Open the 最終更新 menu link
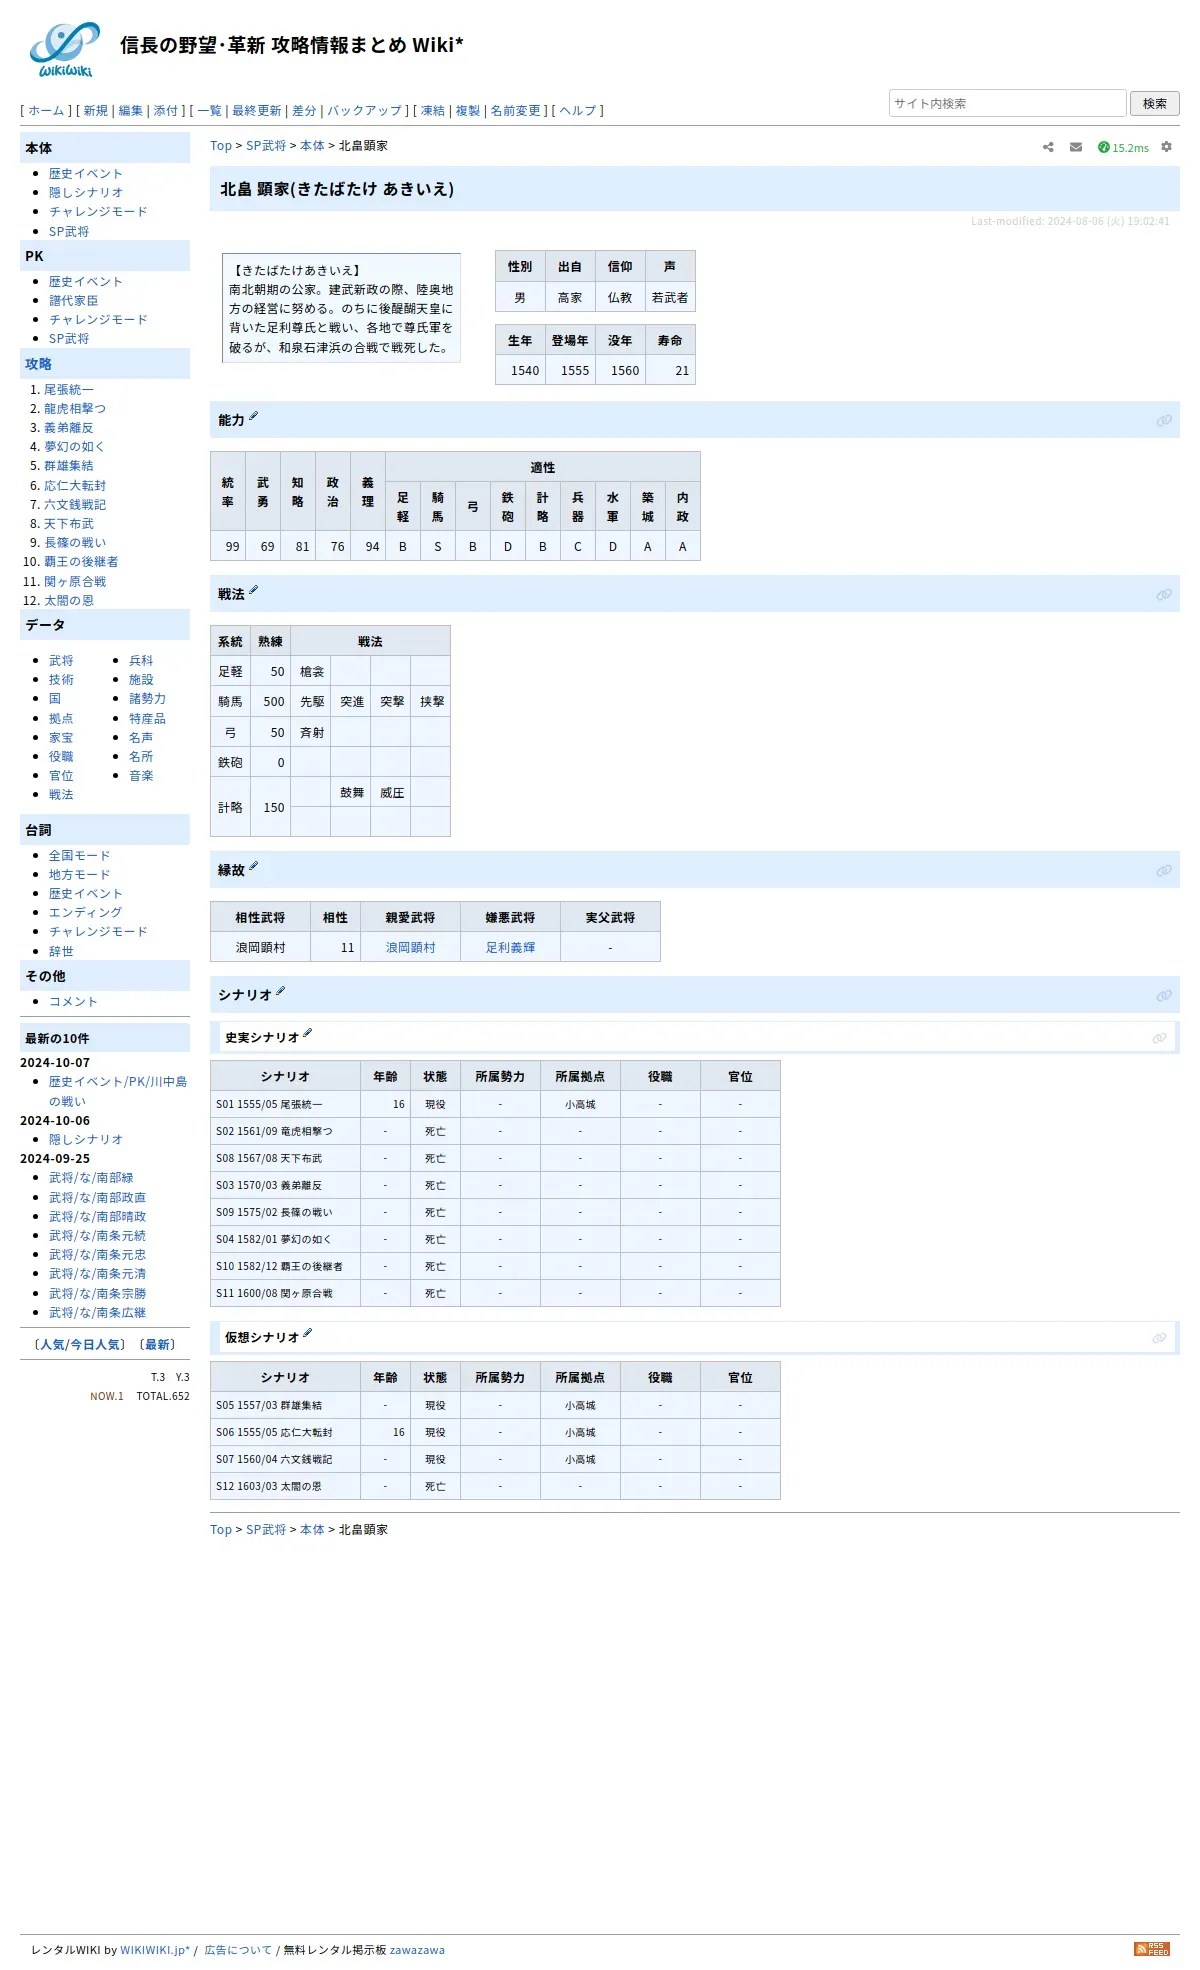Viewport: 1200px width, 1970px height. point(257,111)
